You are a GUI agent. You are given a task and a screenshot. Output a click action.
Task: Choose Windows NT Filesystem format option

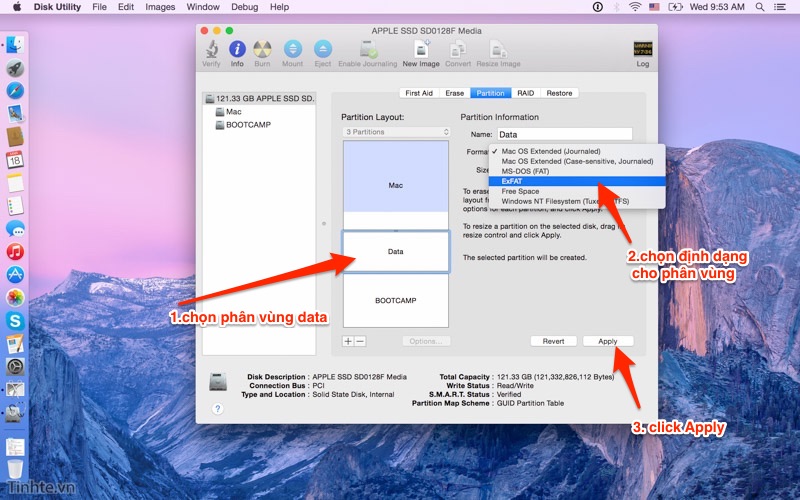coord(577,201)
